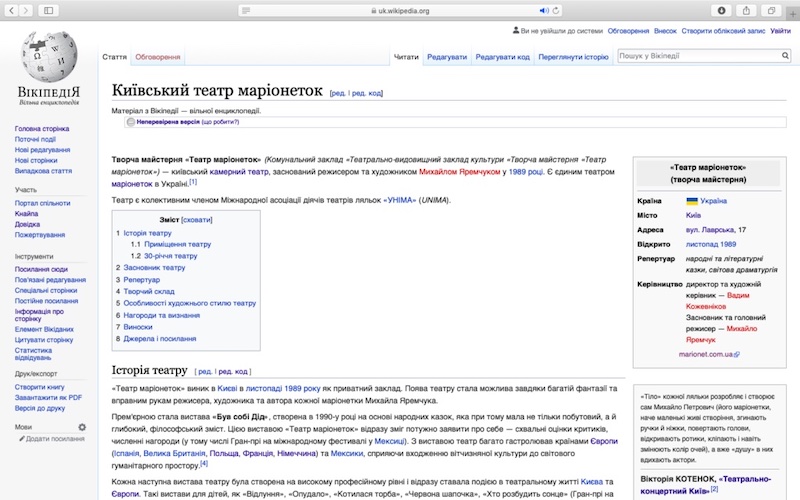Open Постійне посилання
800x500 pixels.
pyautogui.click(x=46, y=301)
